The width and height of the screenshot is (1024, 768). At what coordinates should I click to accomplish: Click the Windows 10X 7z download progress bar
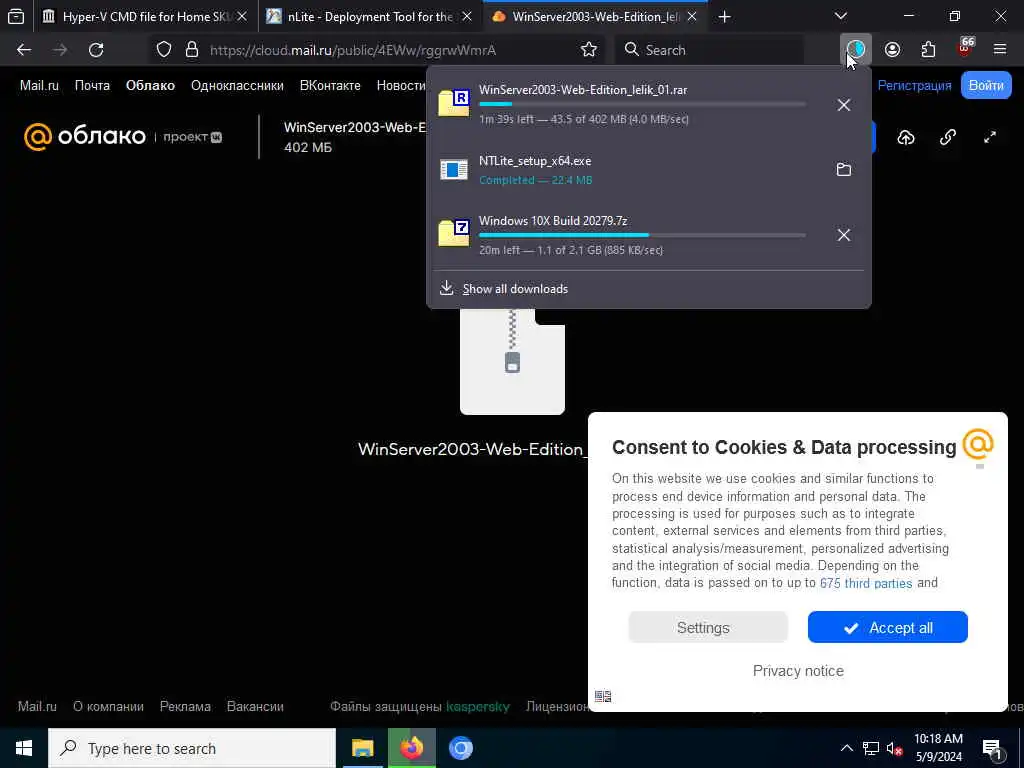coord(642,235)
